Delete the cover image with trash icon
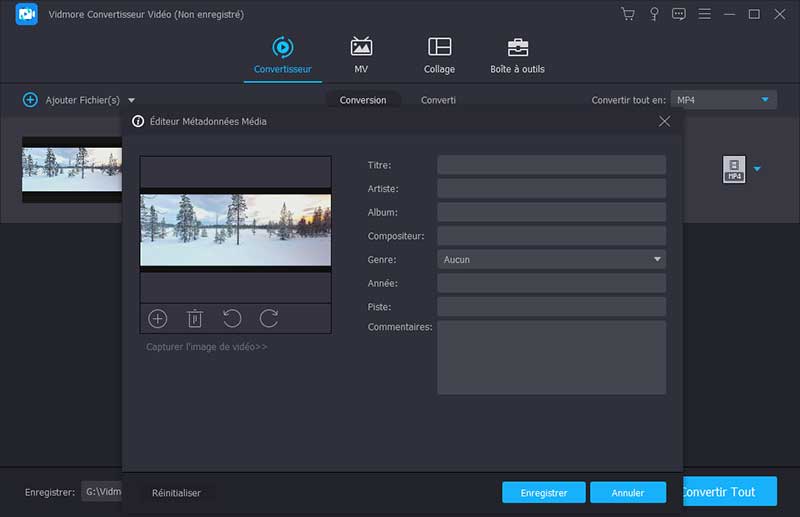This screenshot has height=517, width=800. pos(195,319)
